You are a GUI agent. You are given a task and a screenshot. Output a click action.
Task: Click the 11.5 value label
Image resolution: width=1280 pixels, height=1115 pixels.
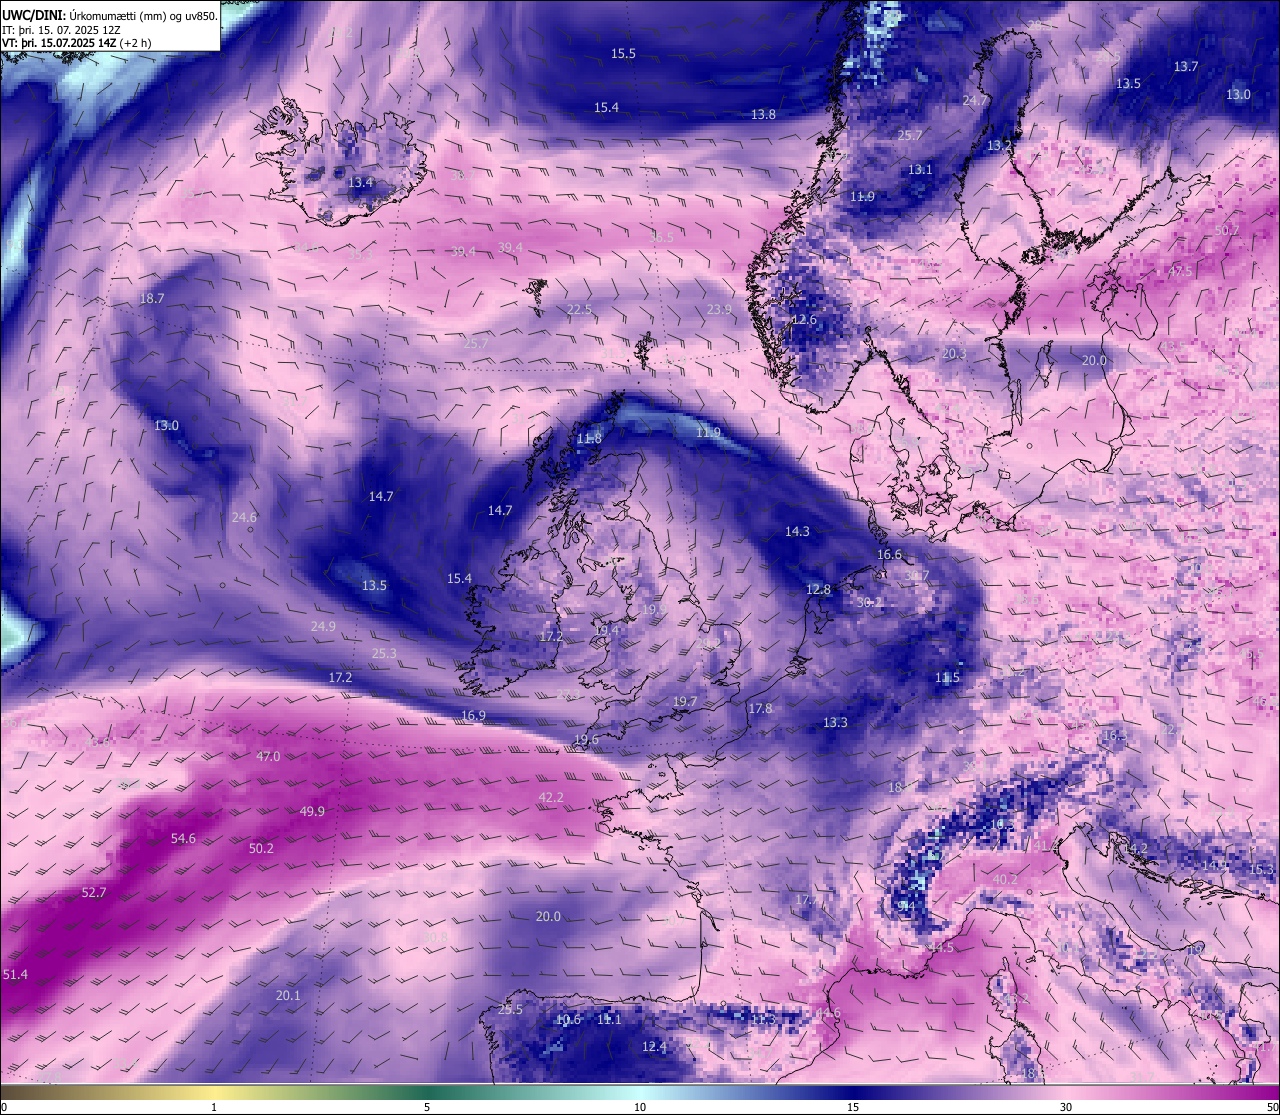click(x=947, y=678)
